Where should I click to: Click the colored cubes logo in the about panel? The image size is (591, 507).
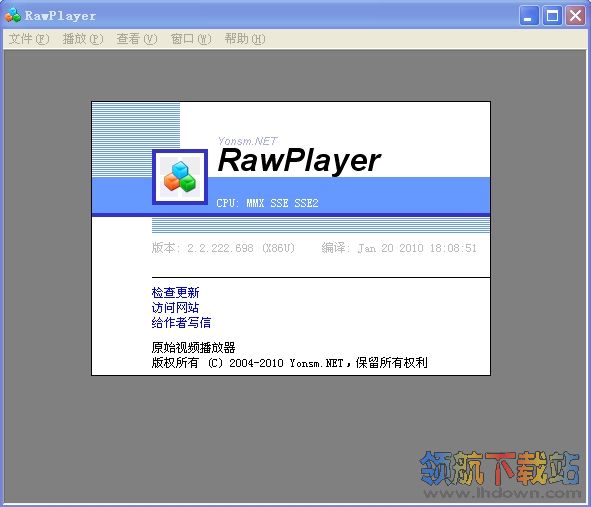tap(180, 177)
